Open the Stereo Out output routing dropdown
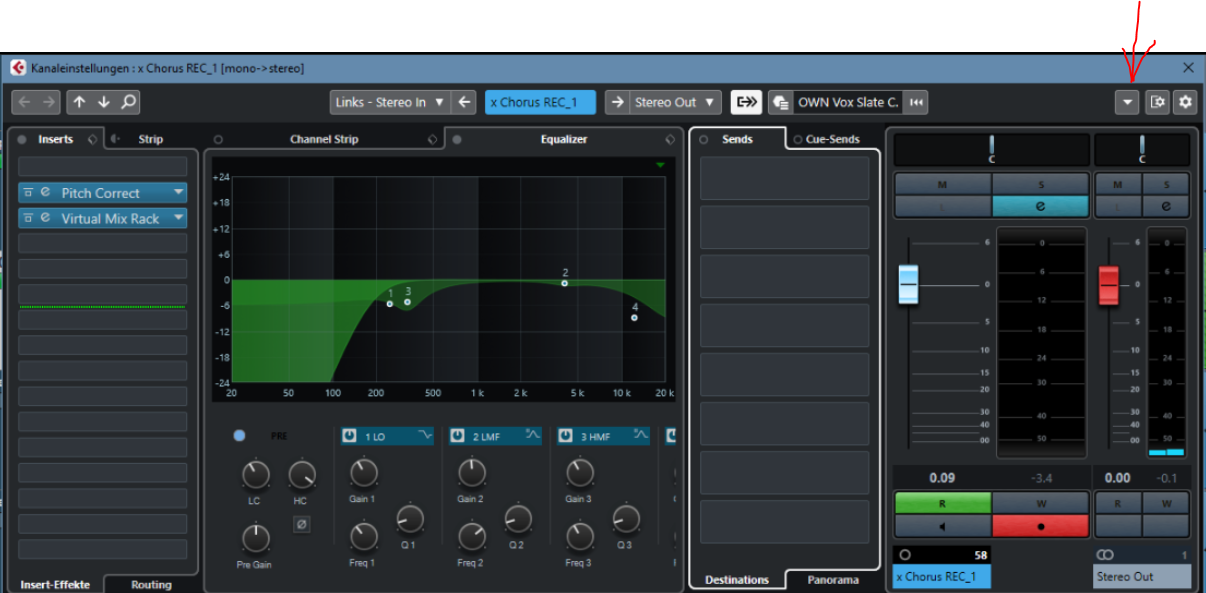This screenshot has height=593, width=1206. point(677,102)
